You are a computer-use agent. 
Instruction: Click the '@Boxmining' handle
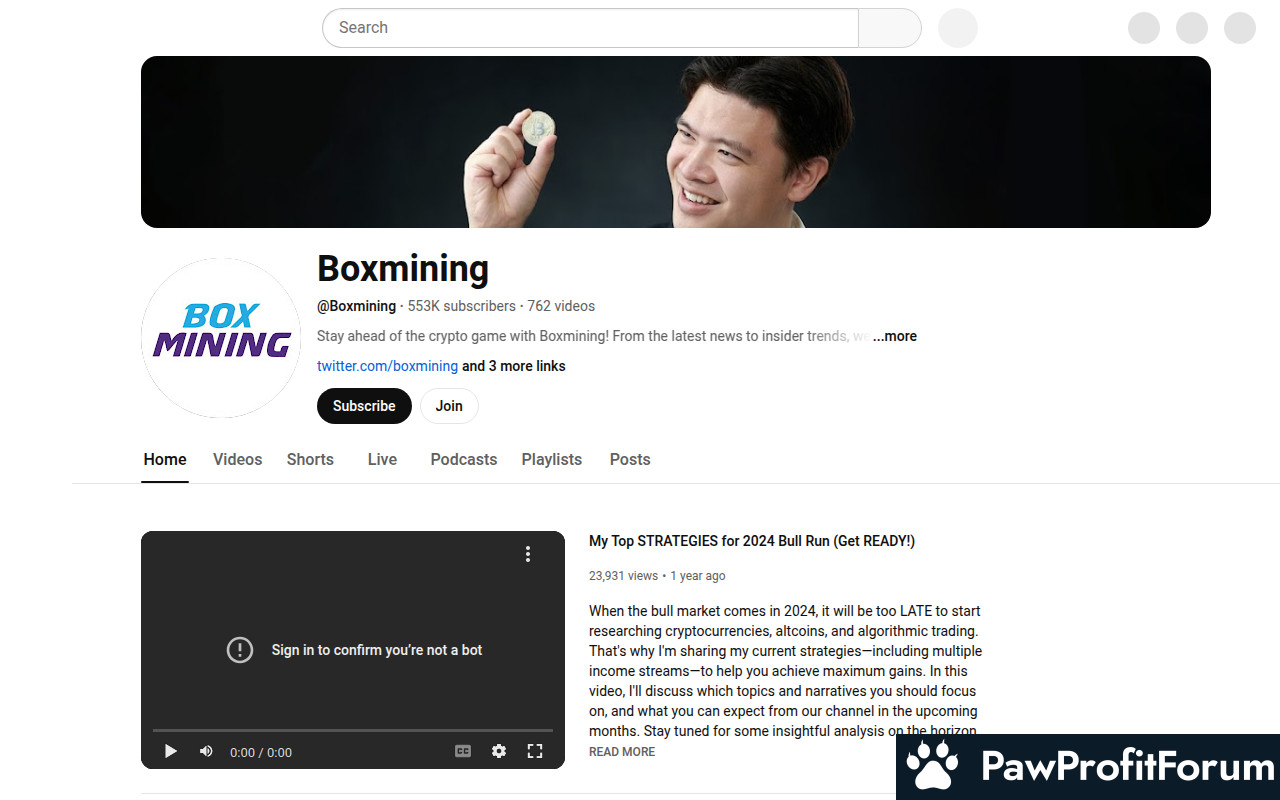point(357,306)
